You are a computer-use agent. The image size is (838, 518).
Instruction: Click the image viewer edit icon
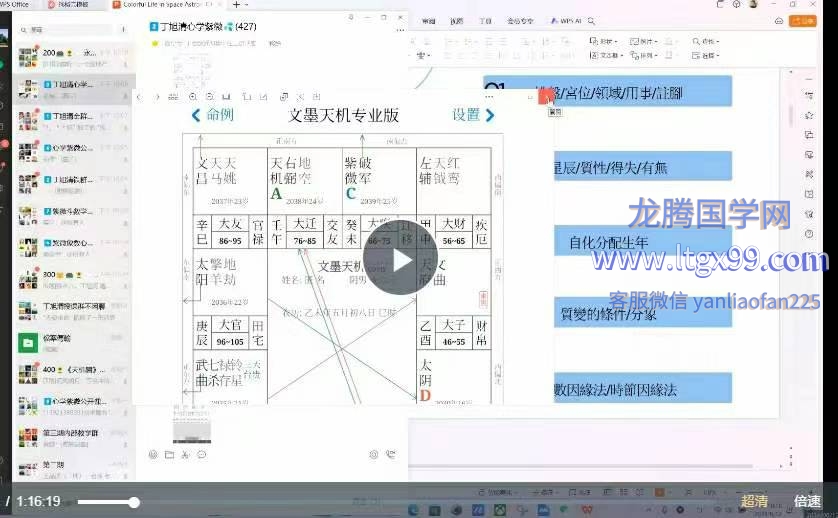pyautogui.click(x=263, y=97)
